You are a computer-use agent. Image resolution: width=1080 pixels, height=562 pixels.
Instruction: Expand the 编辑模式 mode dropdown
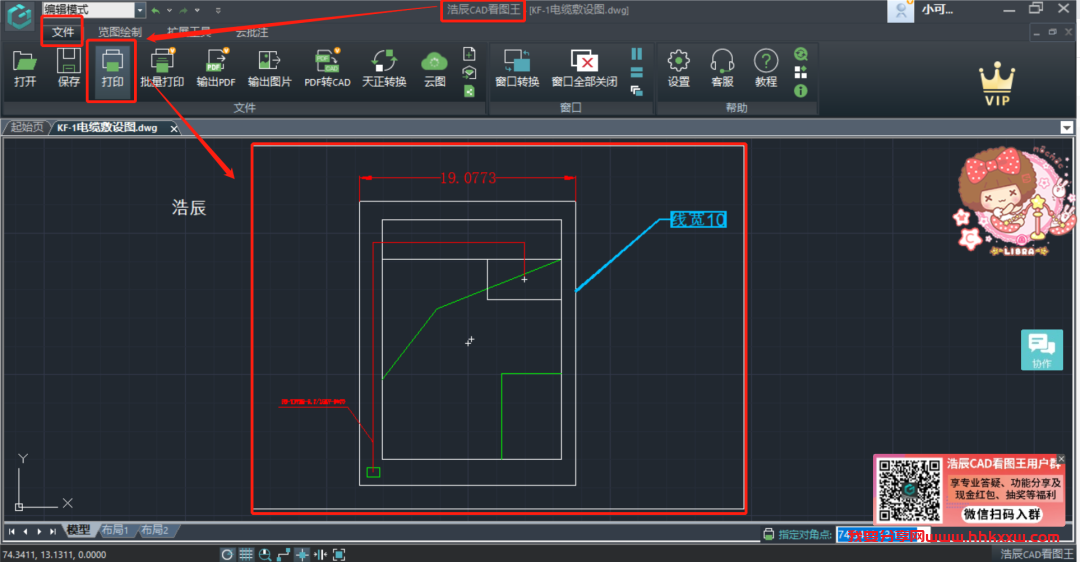pos(140,10)
